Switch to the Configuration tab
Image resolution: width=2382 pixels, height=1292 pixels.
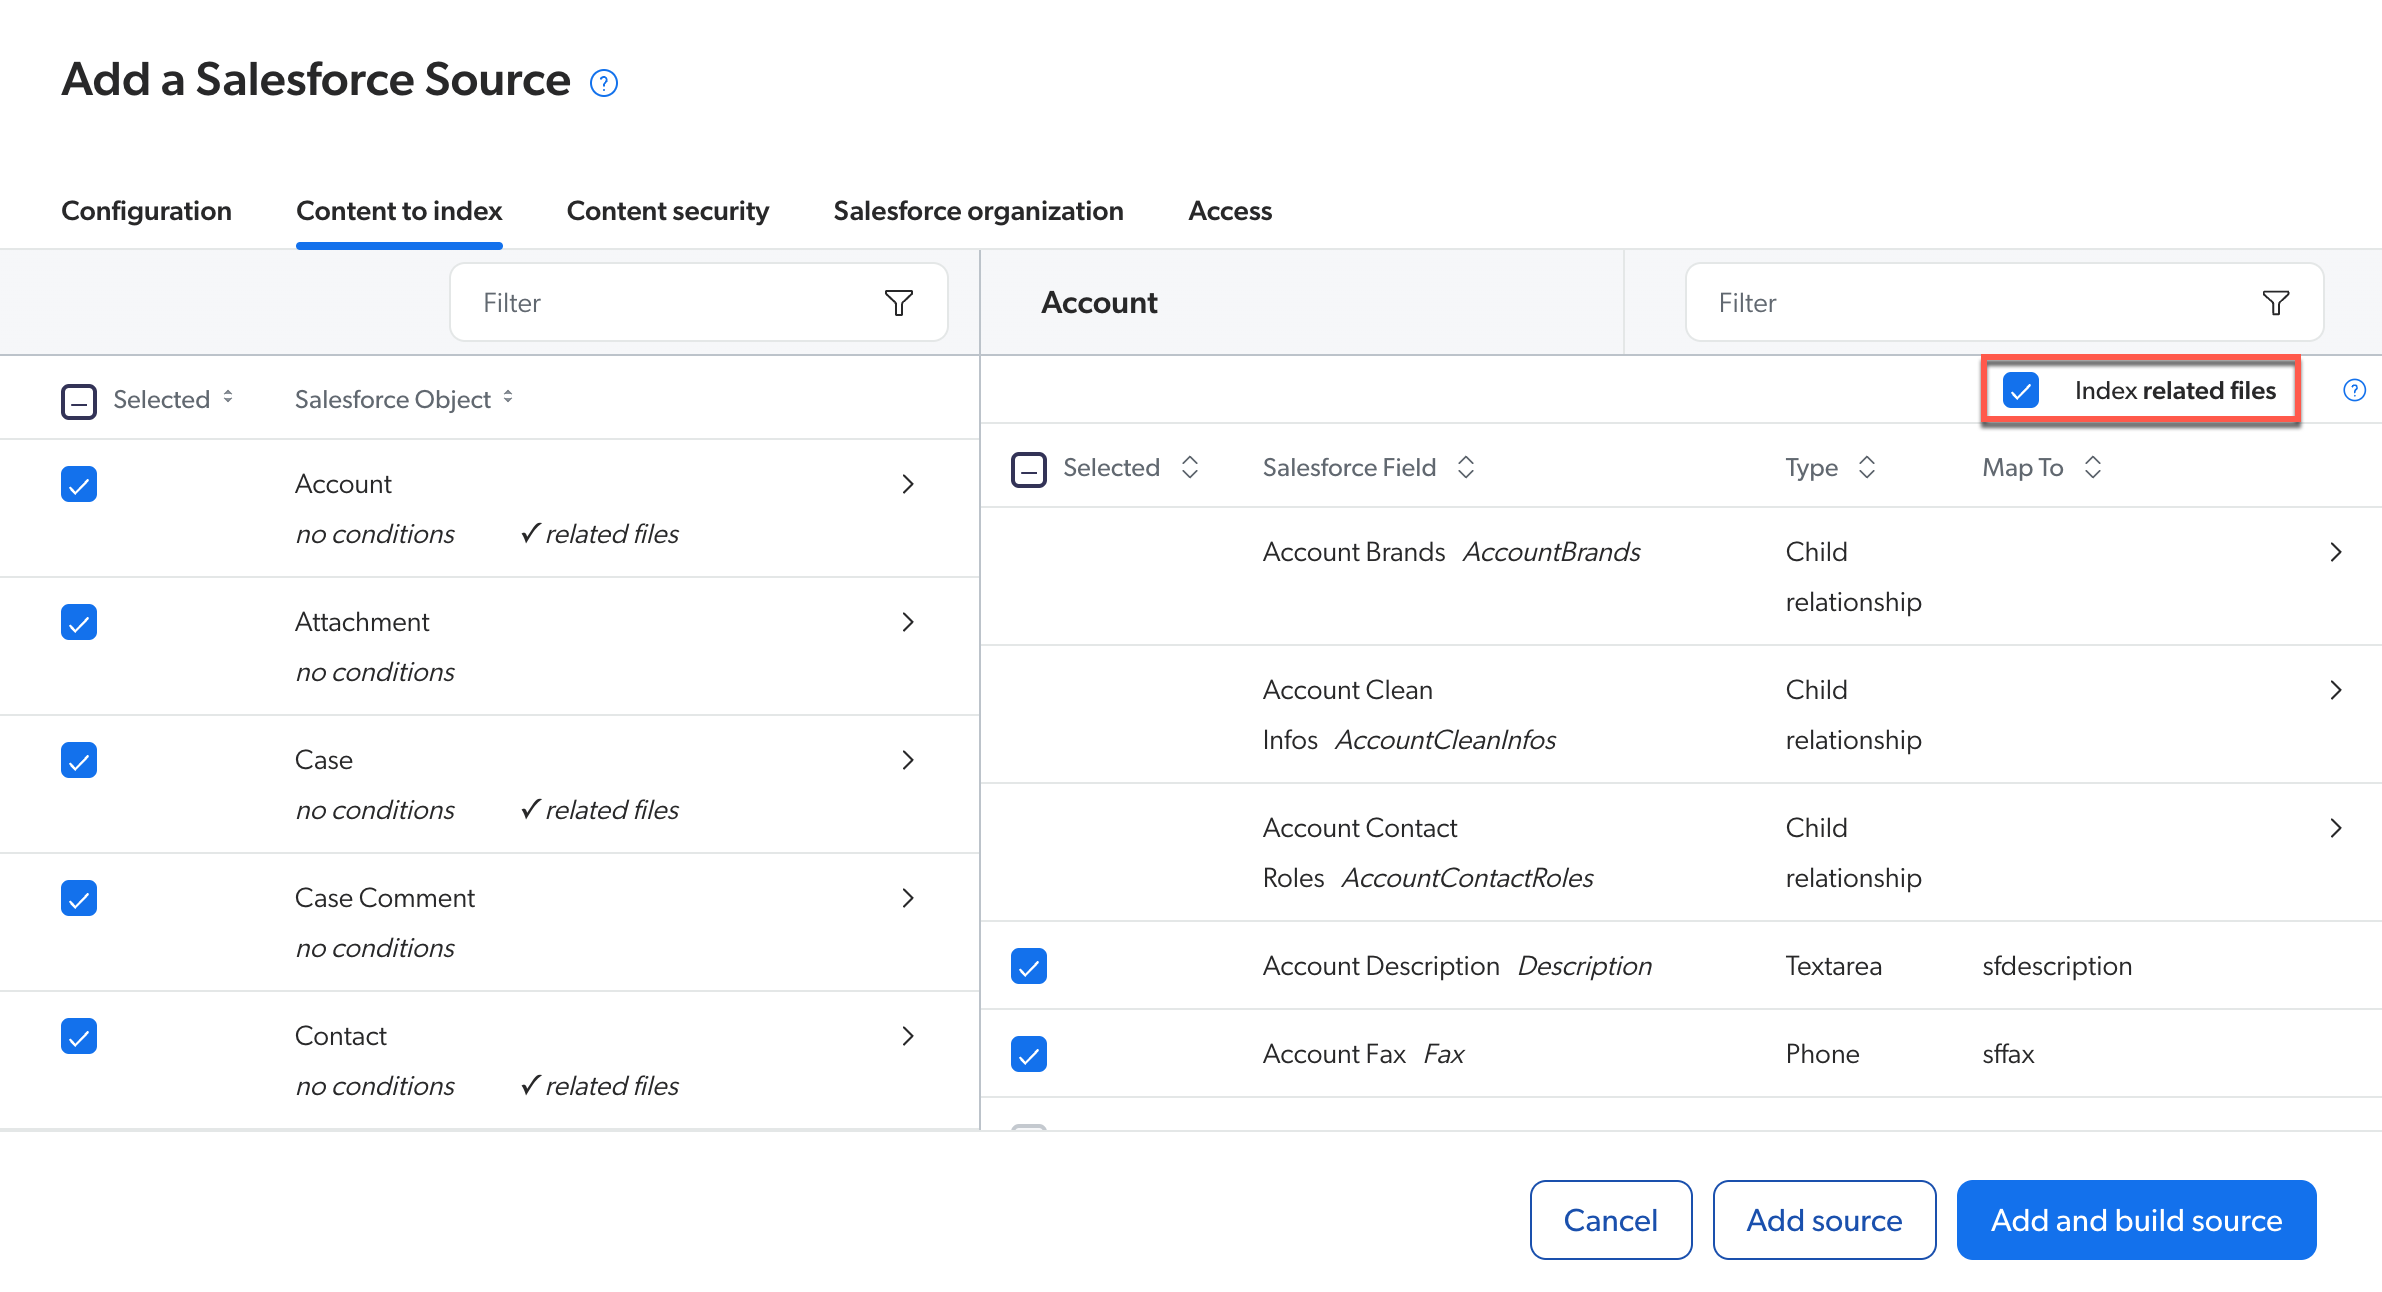[146, 211]
